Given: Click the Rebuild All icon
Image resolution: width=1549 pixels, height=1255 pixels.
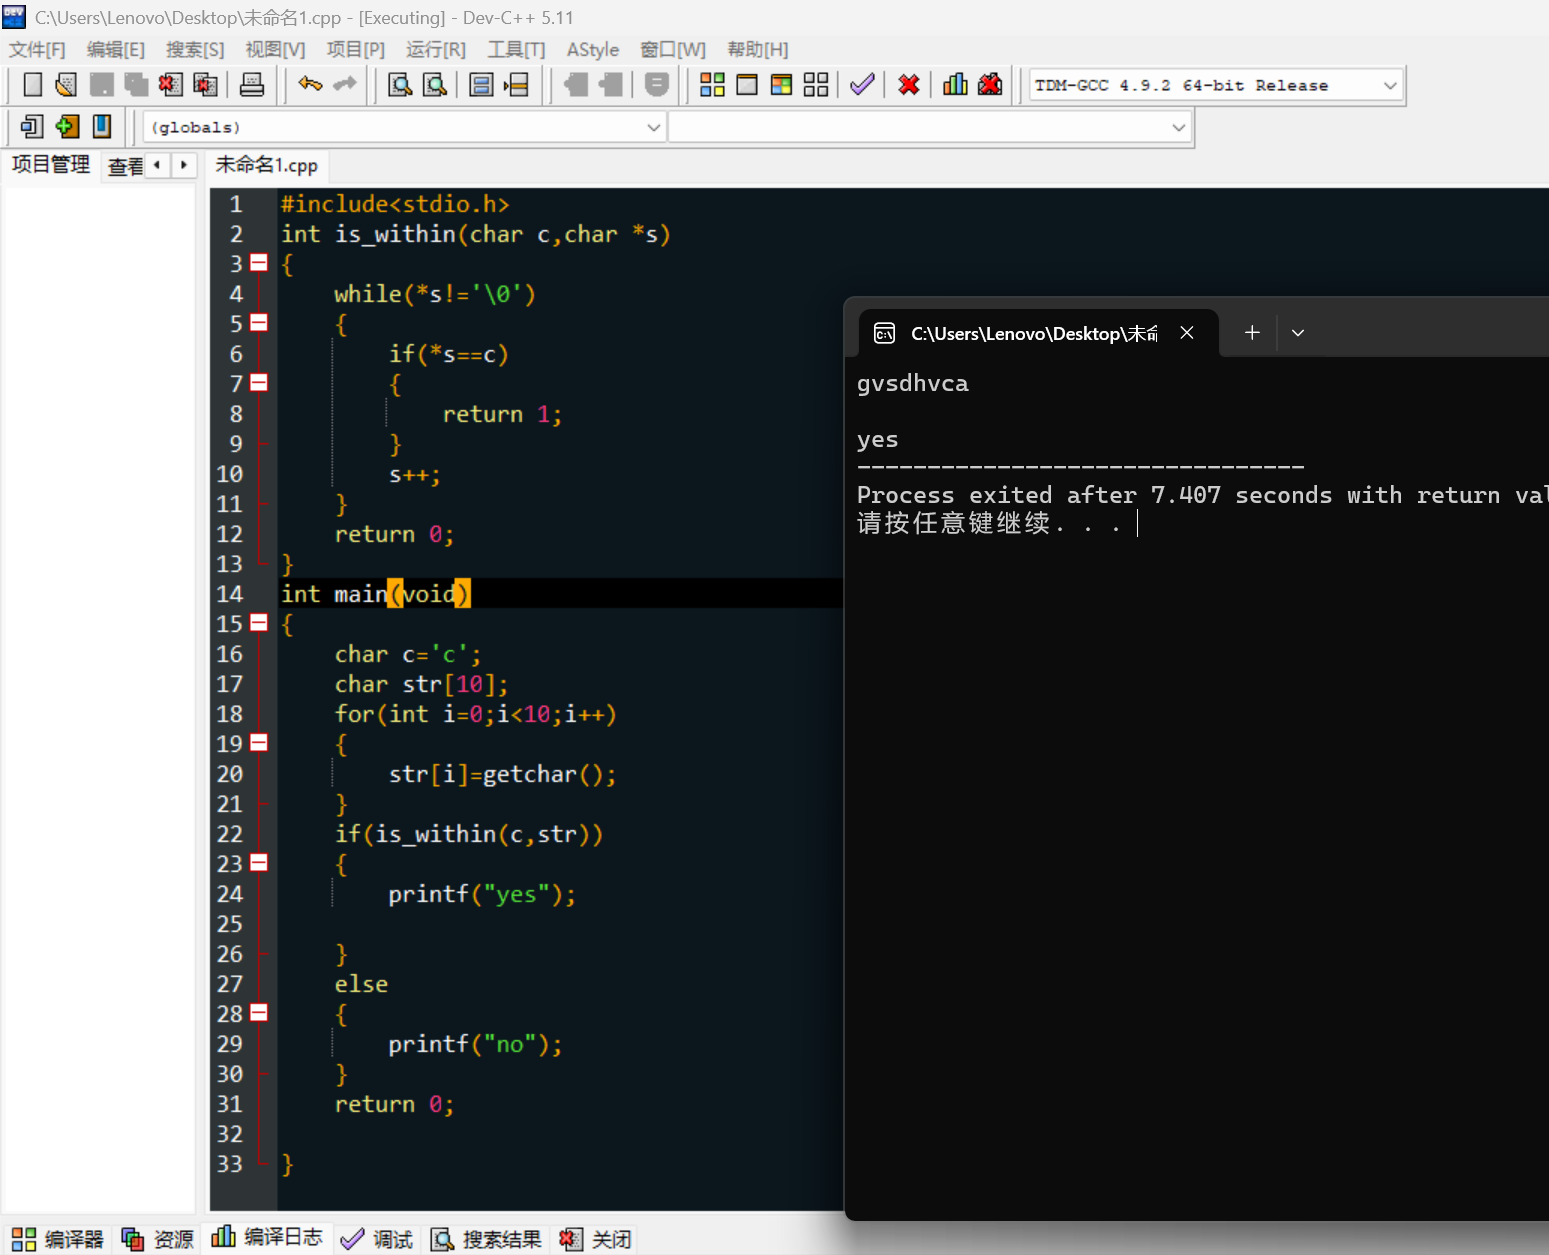Looking at the screenshot, I should click(x=816, y=85).
